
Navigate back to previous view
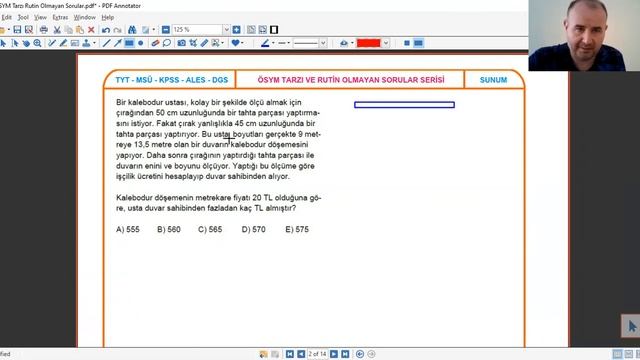tap(360, 354)
